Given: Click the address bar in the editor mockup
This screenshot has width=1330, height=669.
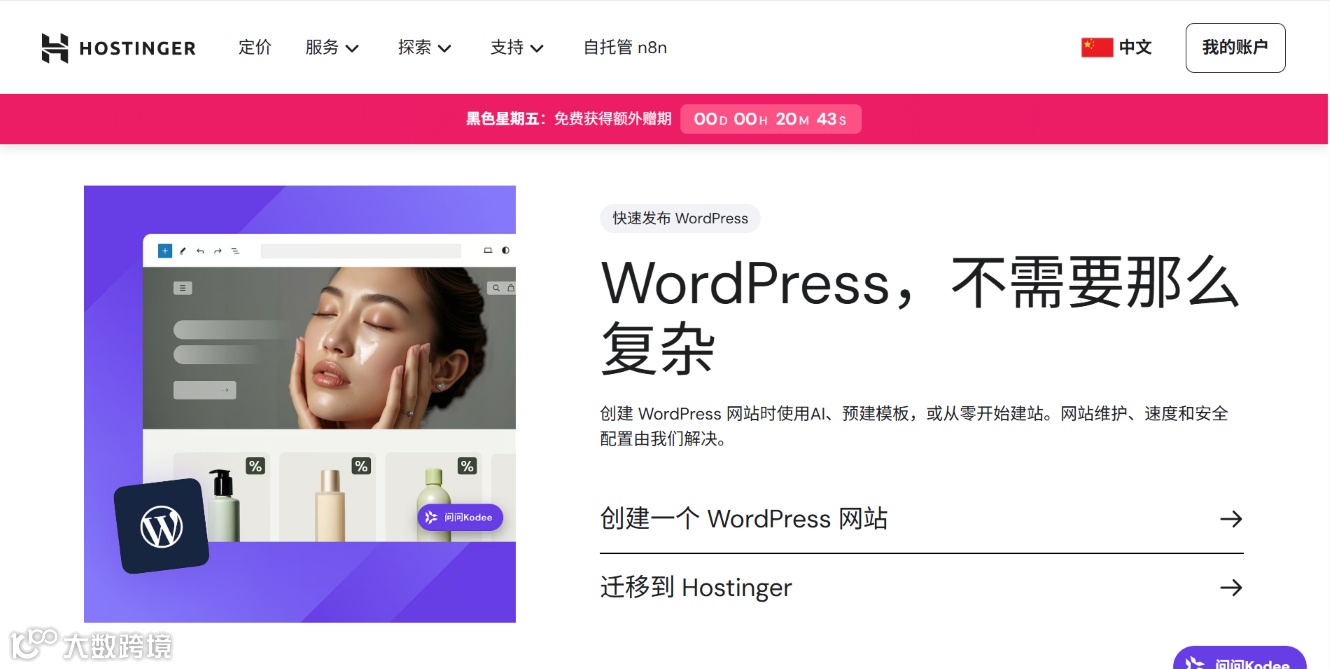Looking at the screenshot, I should [x=361, y=251].
